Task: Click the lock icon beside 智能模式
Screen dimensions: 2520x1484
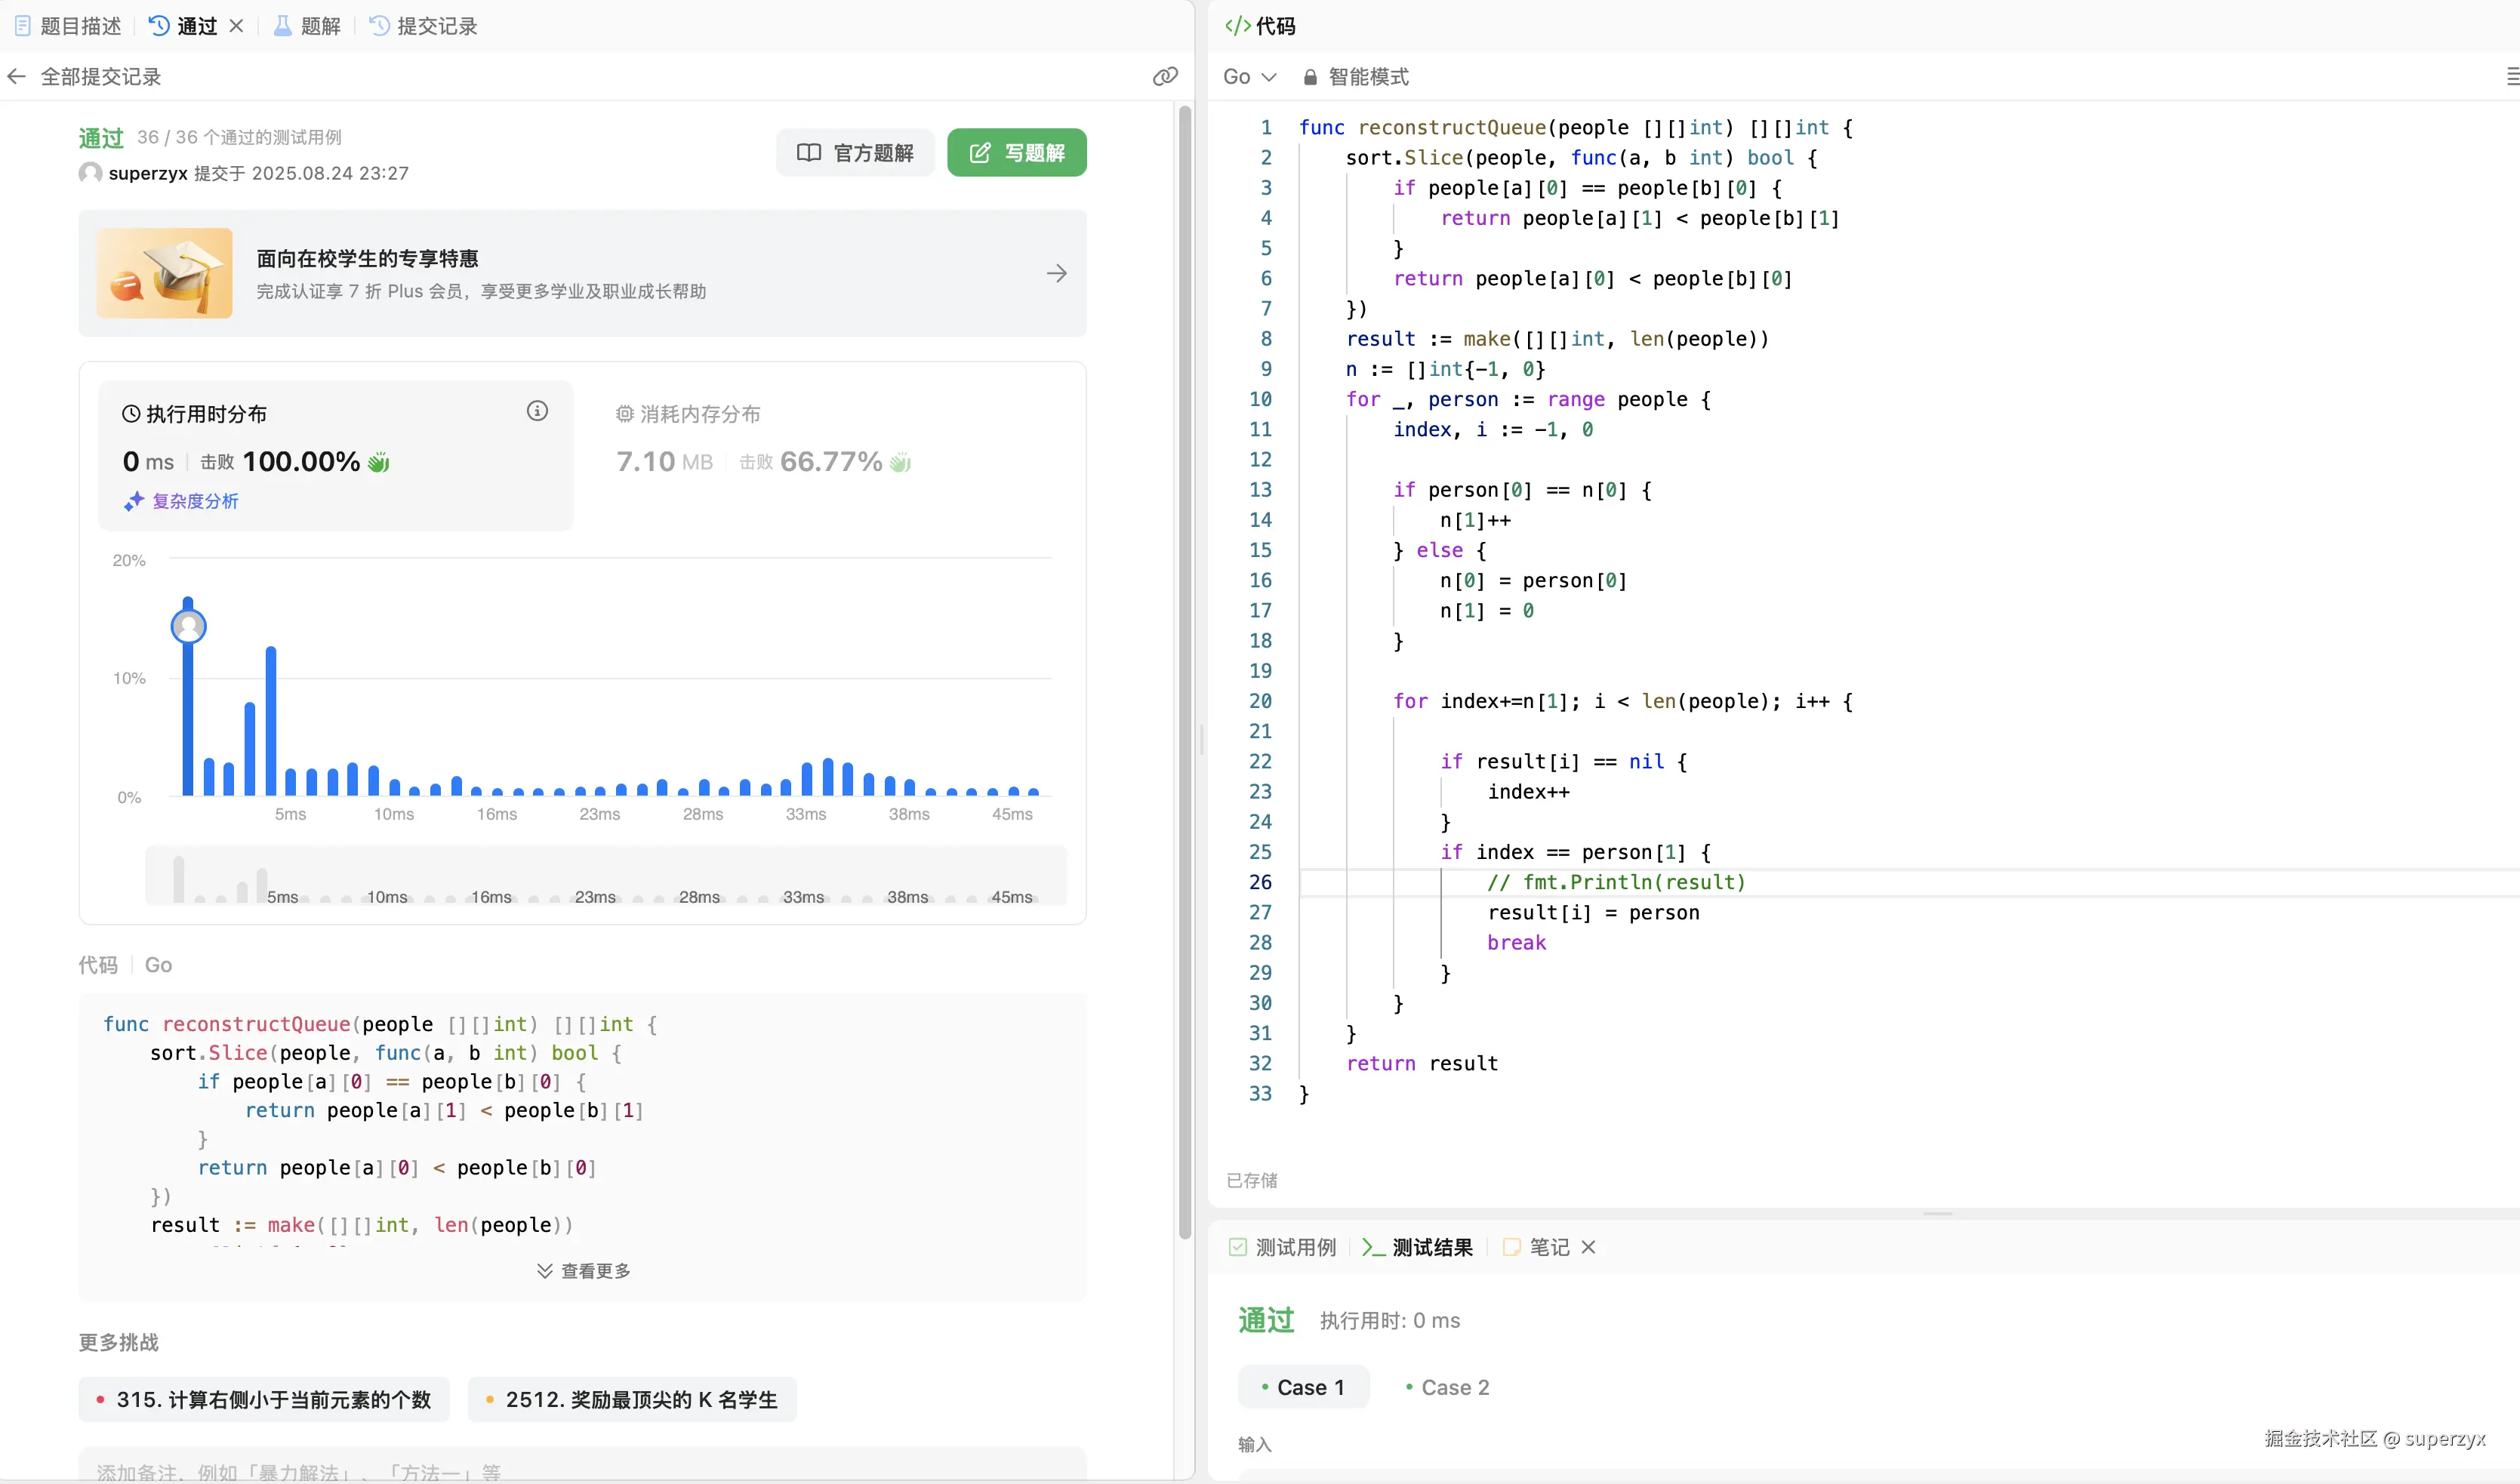Action: [x=1310, y=77]
